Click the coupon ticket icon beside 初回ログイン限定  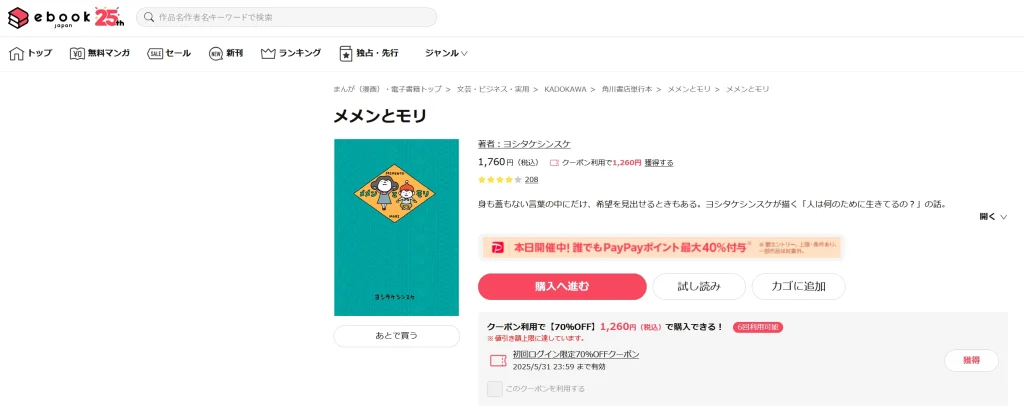point(498,360)
